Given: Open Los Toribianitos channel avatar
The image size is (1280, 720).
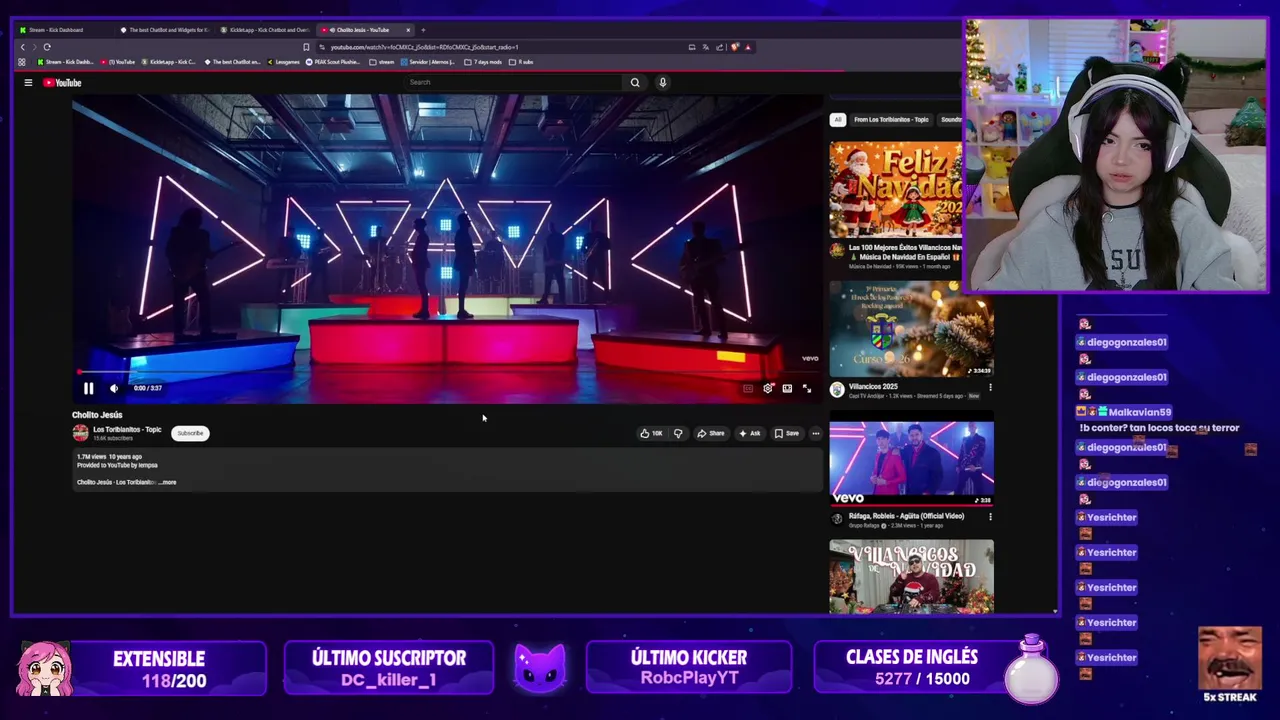Looking at the screenshot, I should pyautogui.click(x=80, y=433).
